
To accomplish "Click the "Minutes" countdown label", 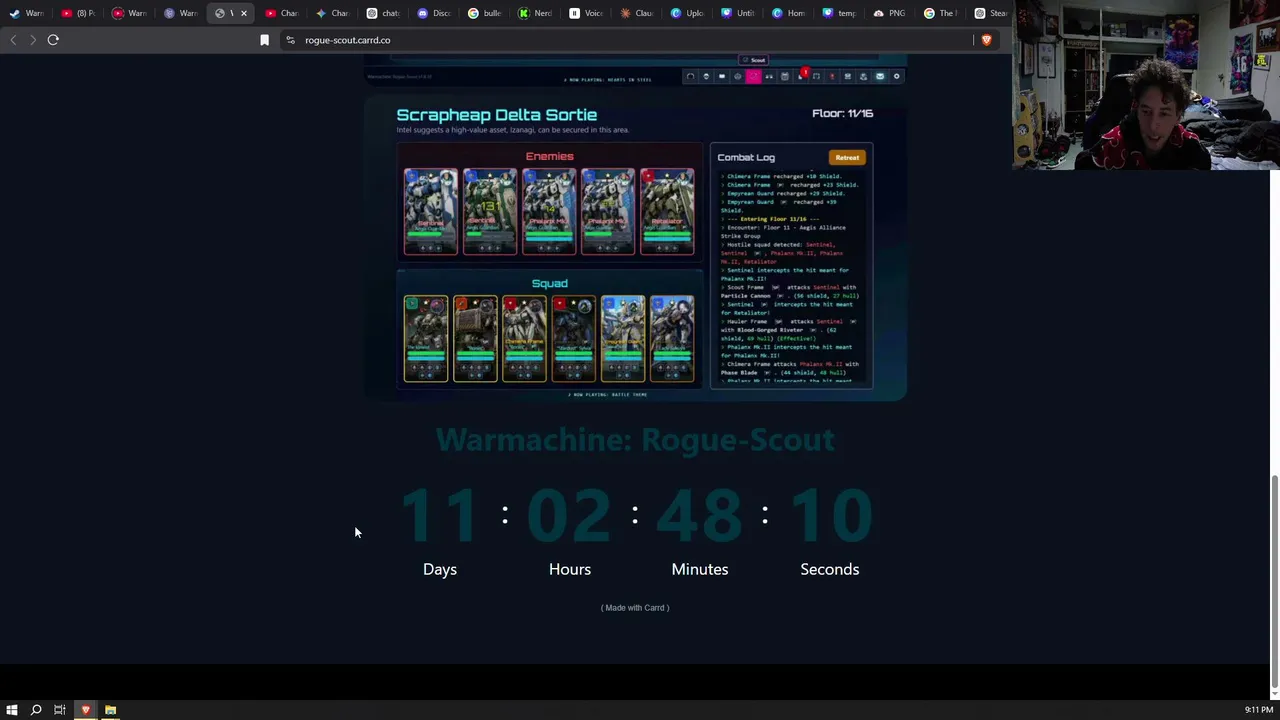I will point(700,569).
